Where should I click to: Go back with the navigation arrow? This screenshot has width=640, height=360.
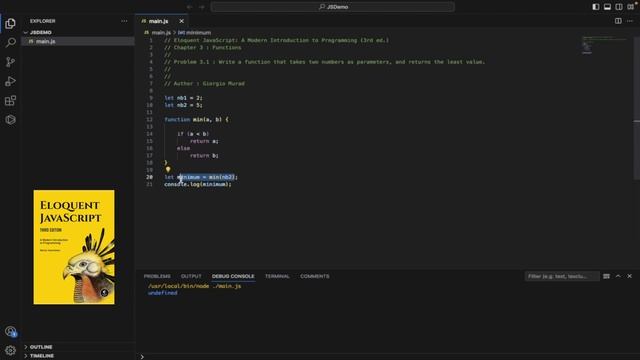coord(189,7)
